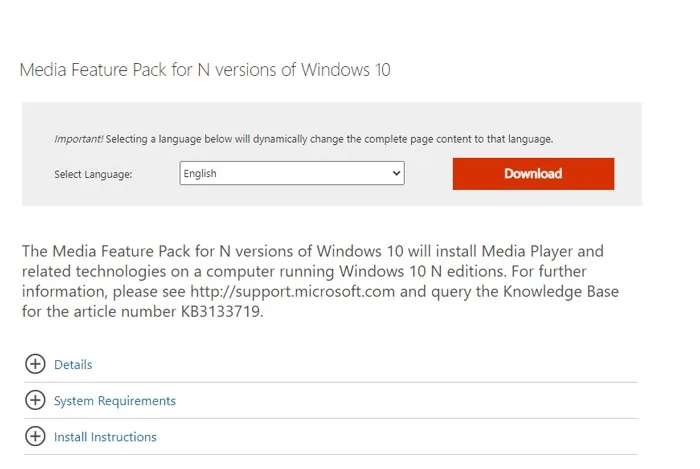Viewport: 700px width, 469px height.
Task: Click the plus icon beside System Requirements
Action: [x=35, y=400]
